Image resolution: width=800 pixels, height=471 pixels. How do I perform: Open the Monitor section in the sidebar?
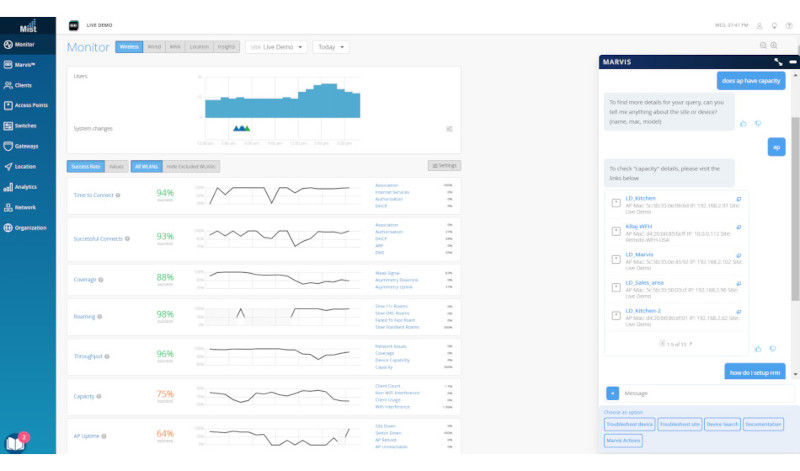click(x=25, y=45)
